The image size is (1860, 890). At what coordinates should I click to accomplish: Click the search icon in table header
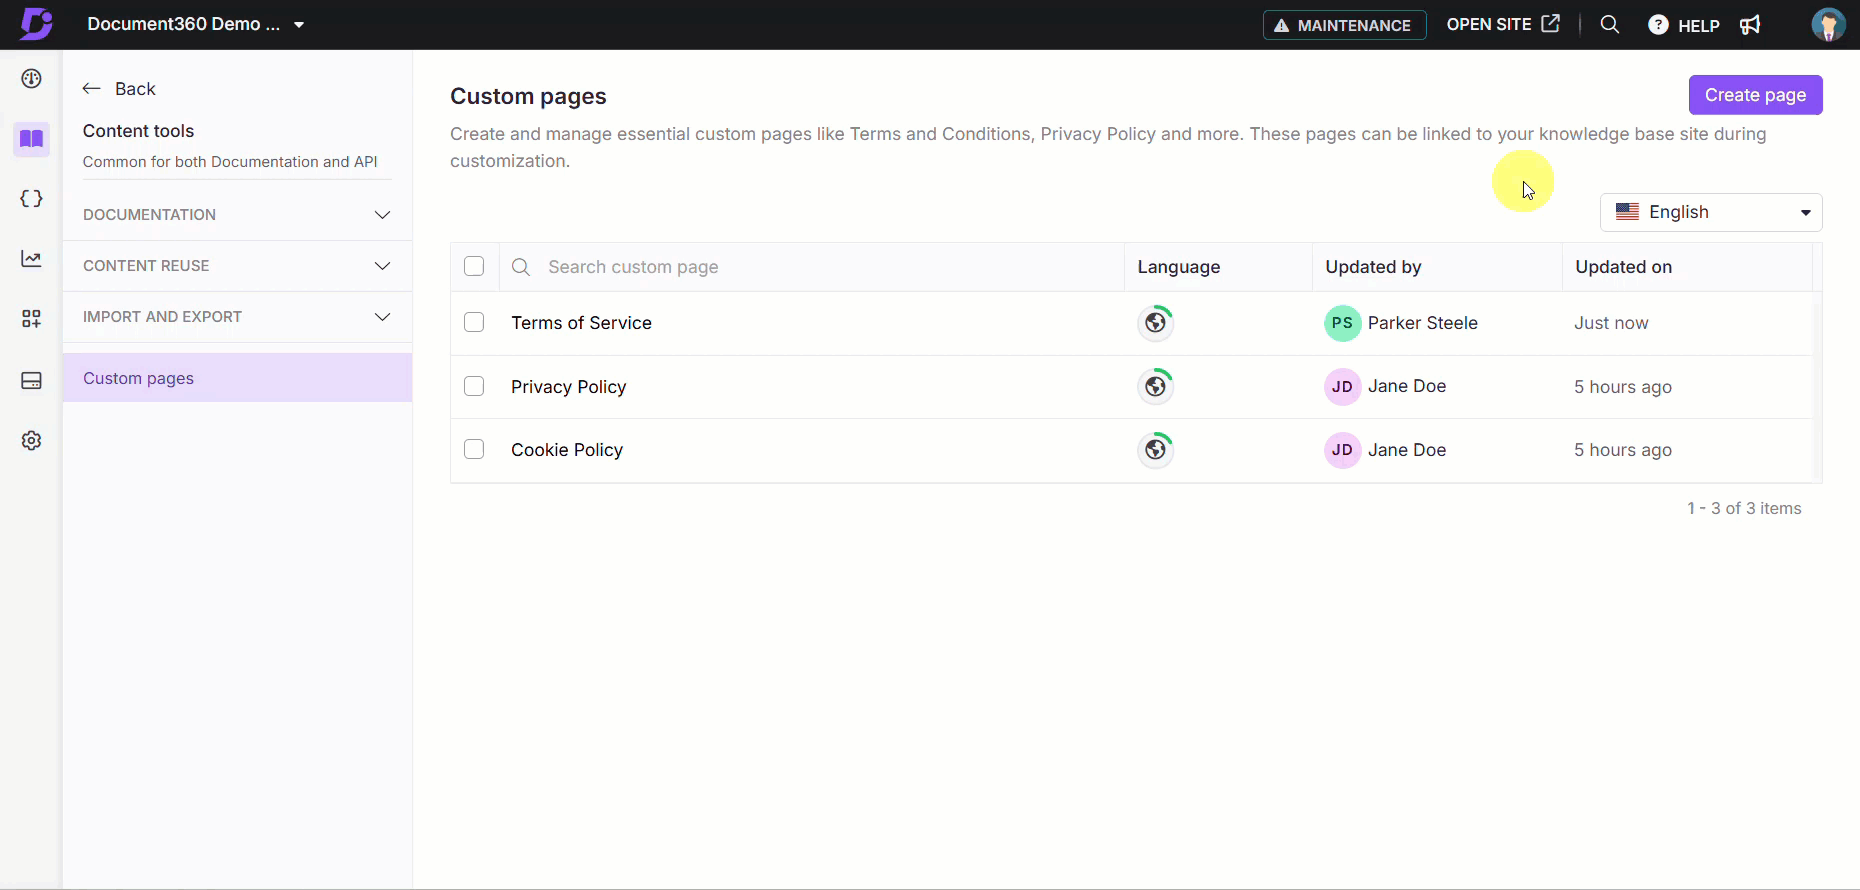[x=521, y=267]
